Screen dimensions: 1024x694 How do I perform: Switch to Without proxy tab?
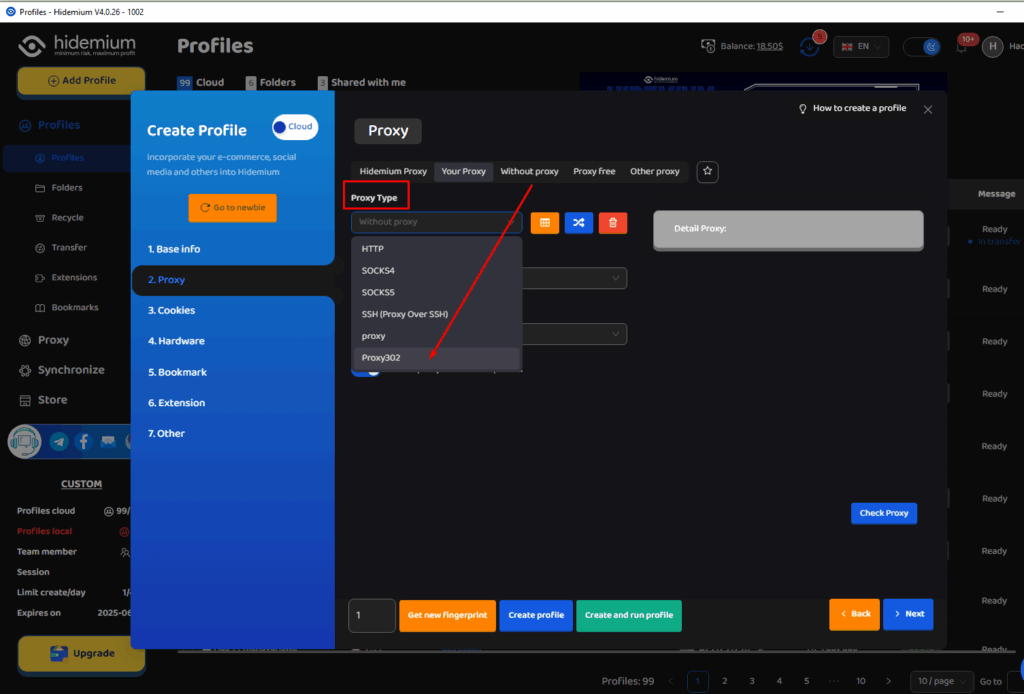click(530, 172)
